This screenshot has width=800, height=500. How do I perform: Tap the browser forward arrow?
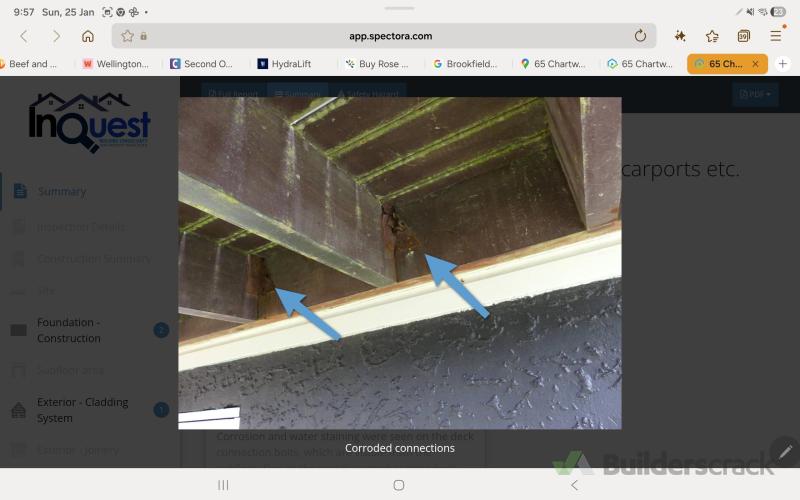56,36
